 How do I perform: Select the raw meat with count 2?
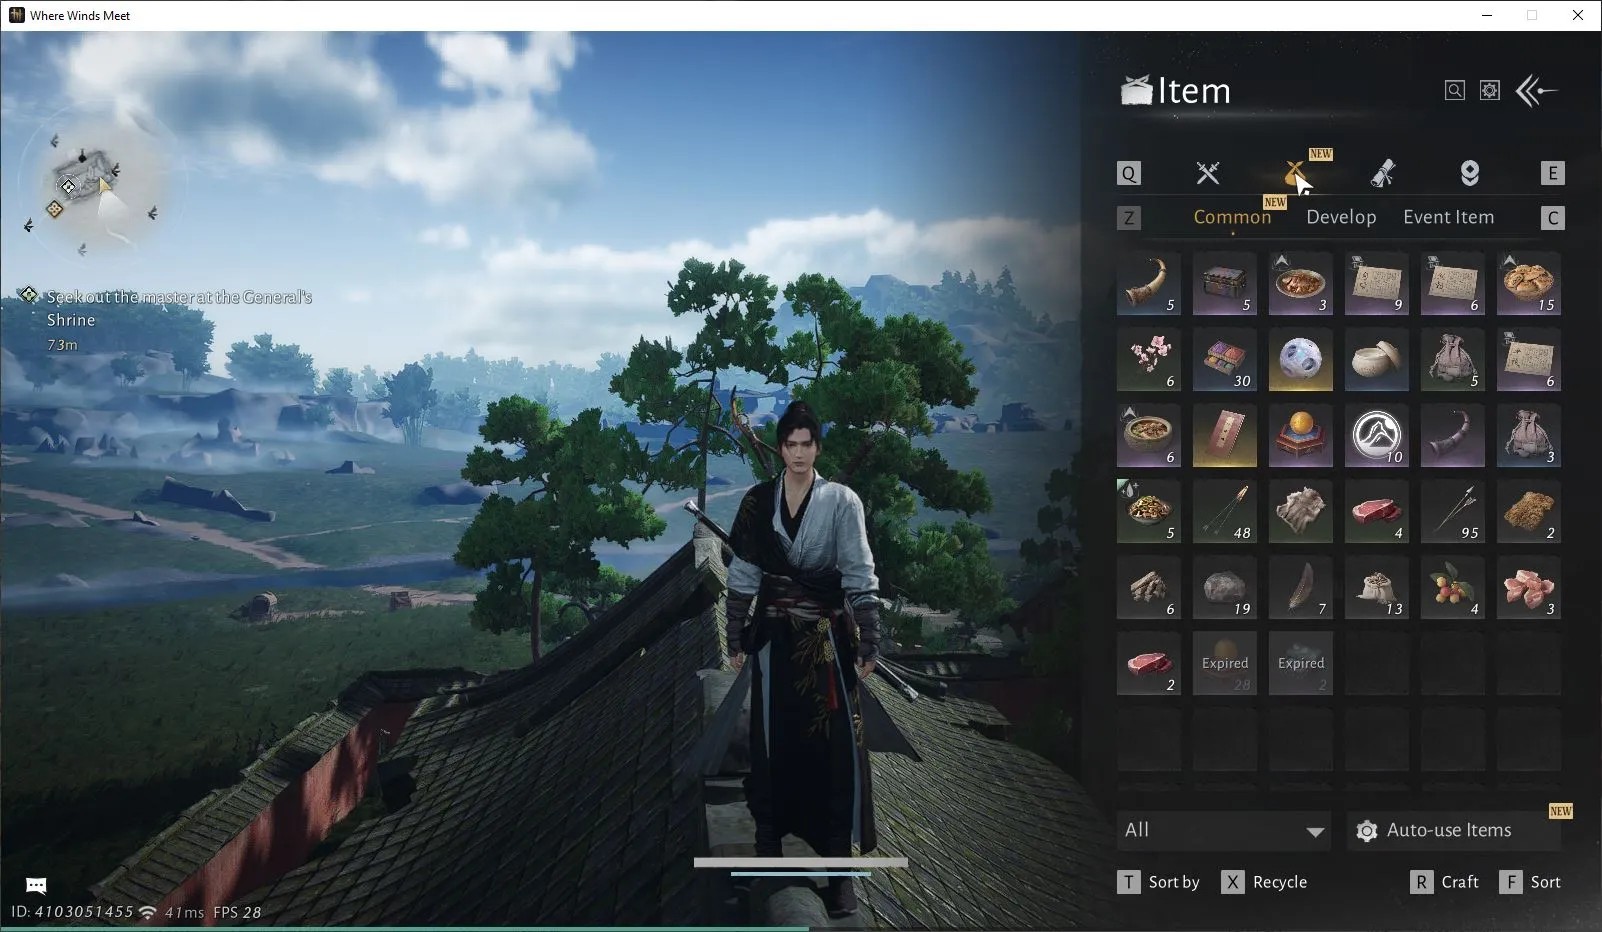tap(1149, 663)
